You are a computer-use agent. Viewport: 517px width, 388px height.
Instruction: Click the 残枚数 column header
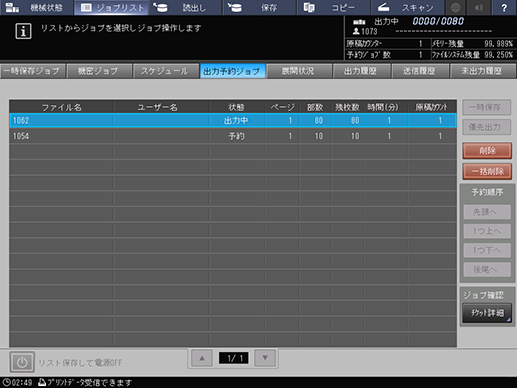pos(347,107)
